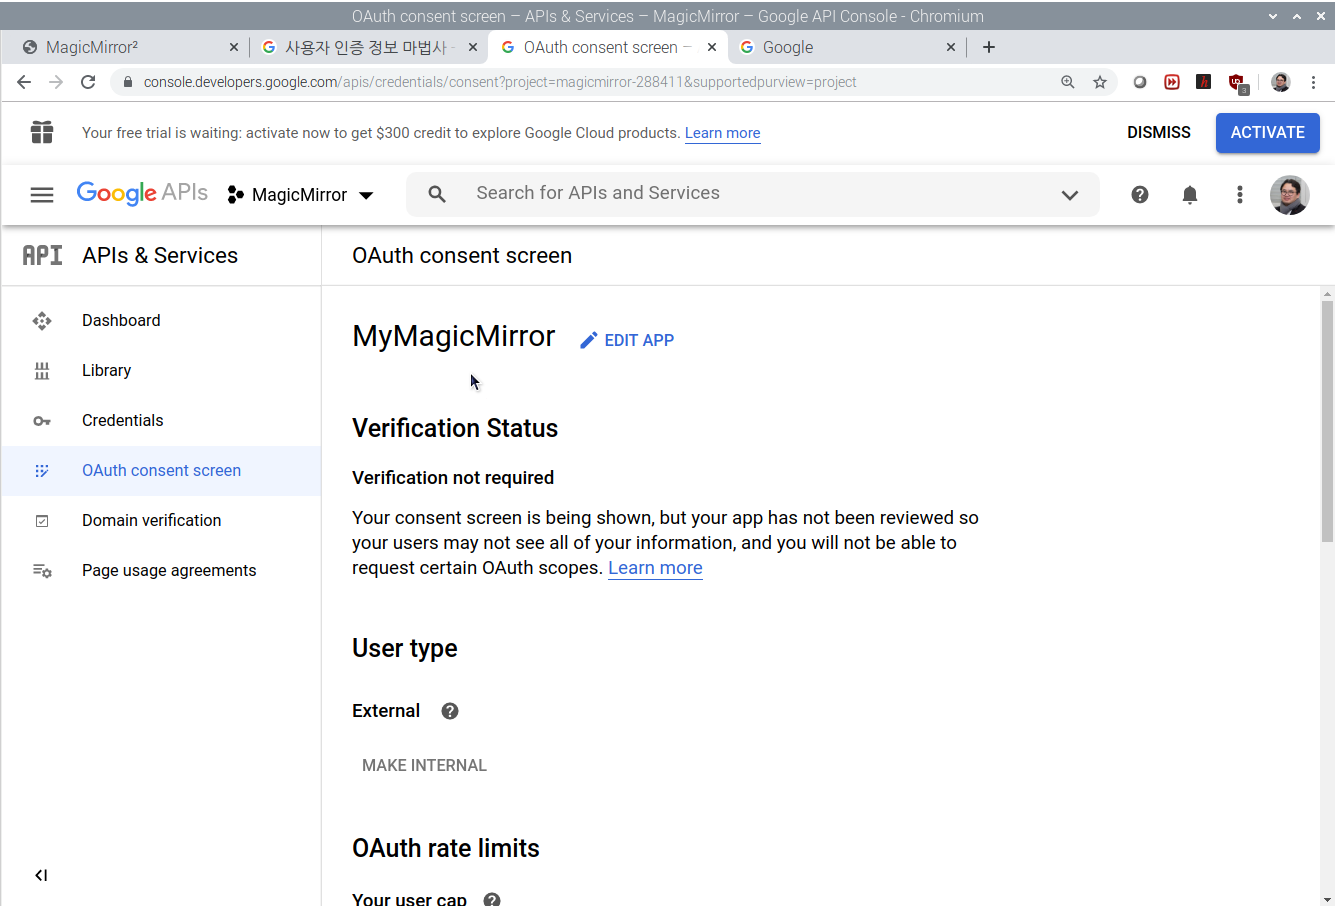The image size is (1335, 908).
Task: Activate the free trial
Action: [x=1267, y=132]
